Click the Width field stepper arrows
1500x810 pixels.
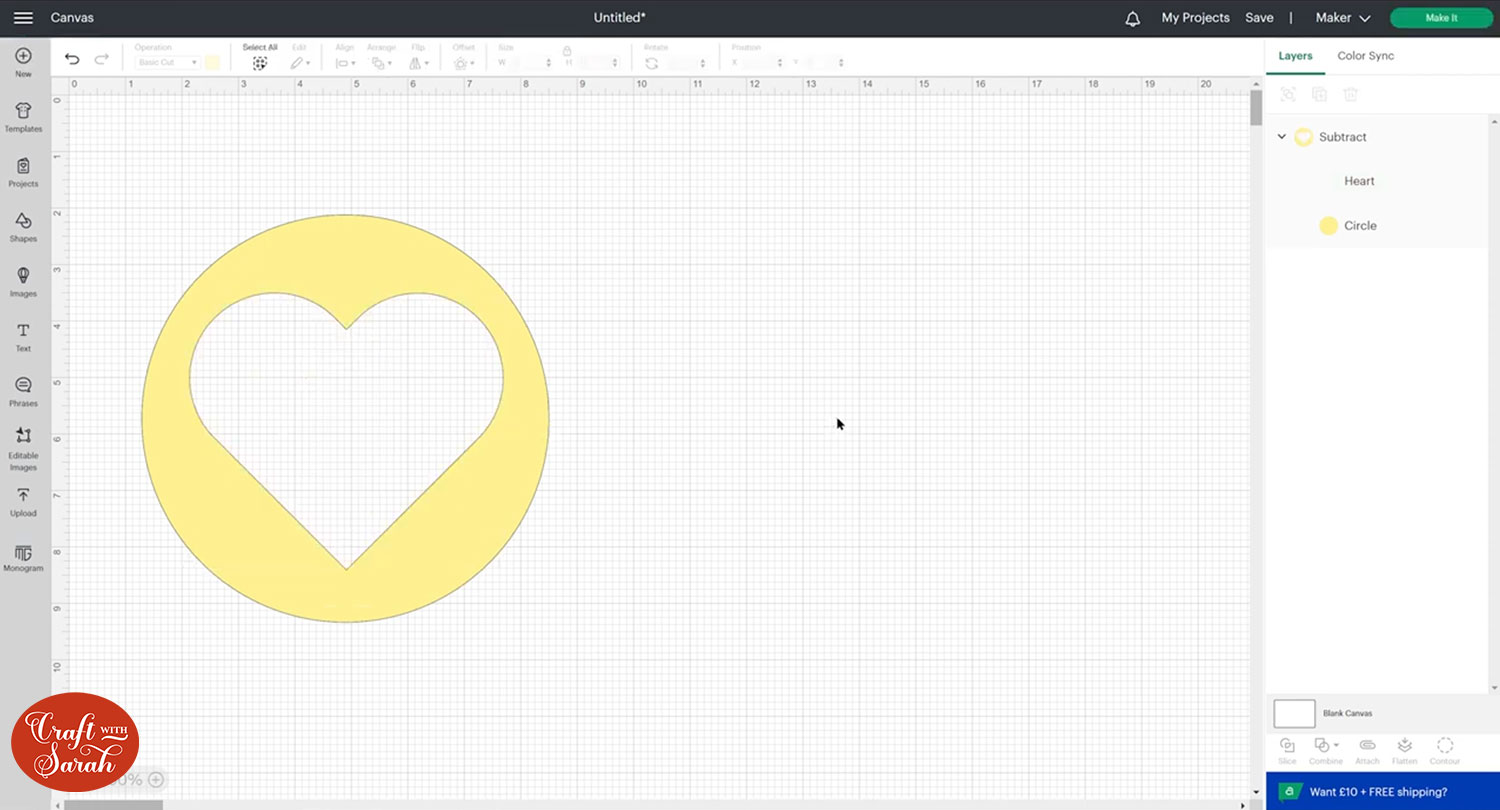(x=548, y=63)
